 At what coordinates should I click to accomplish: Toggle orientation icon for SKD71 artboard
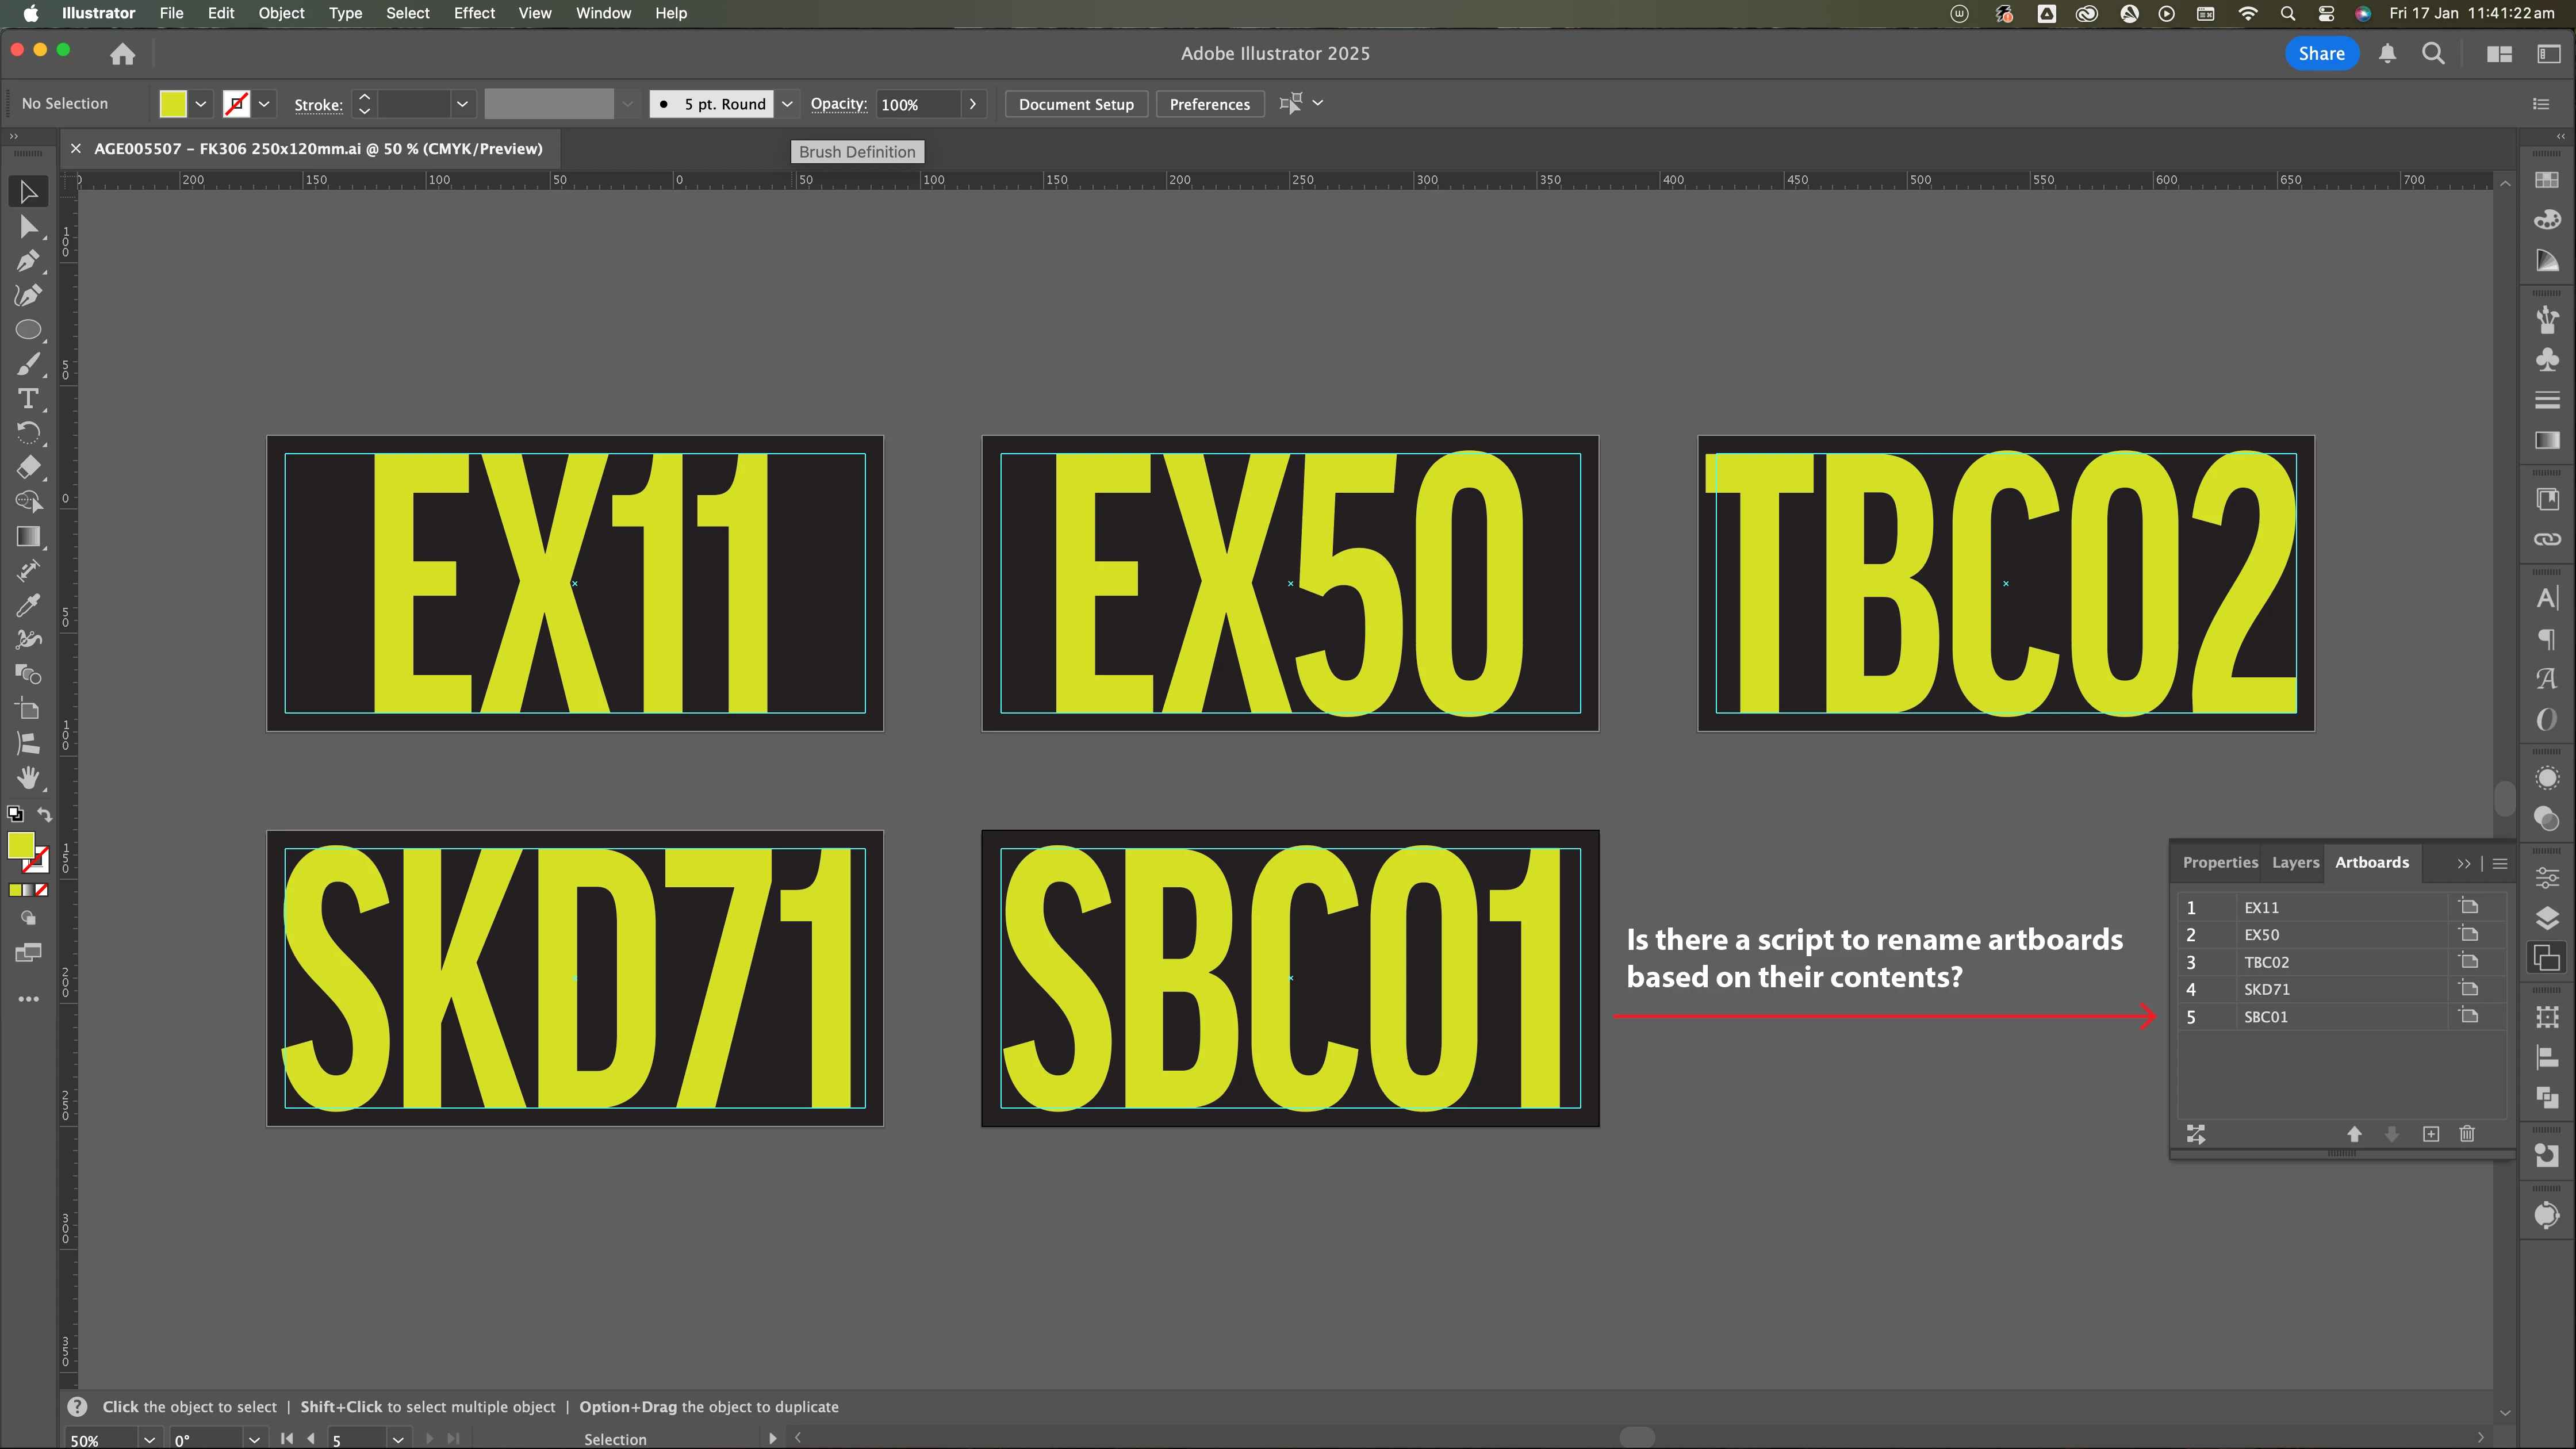click(2469, 989)
